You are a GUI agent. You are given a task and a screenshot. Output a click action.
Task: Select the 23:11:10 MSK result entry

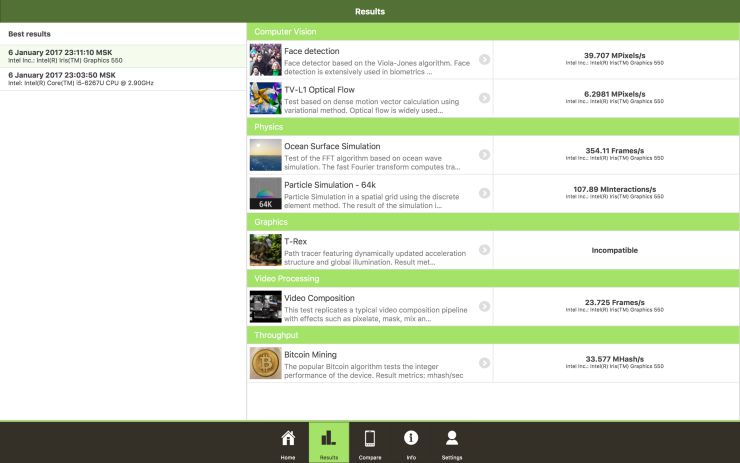click(123, 56)
